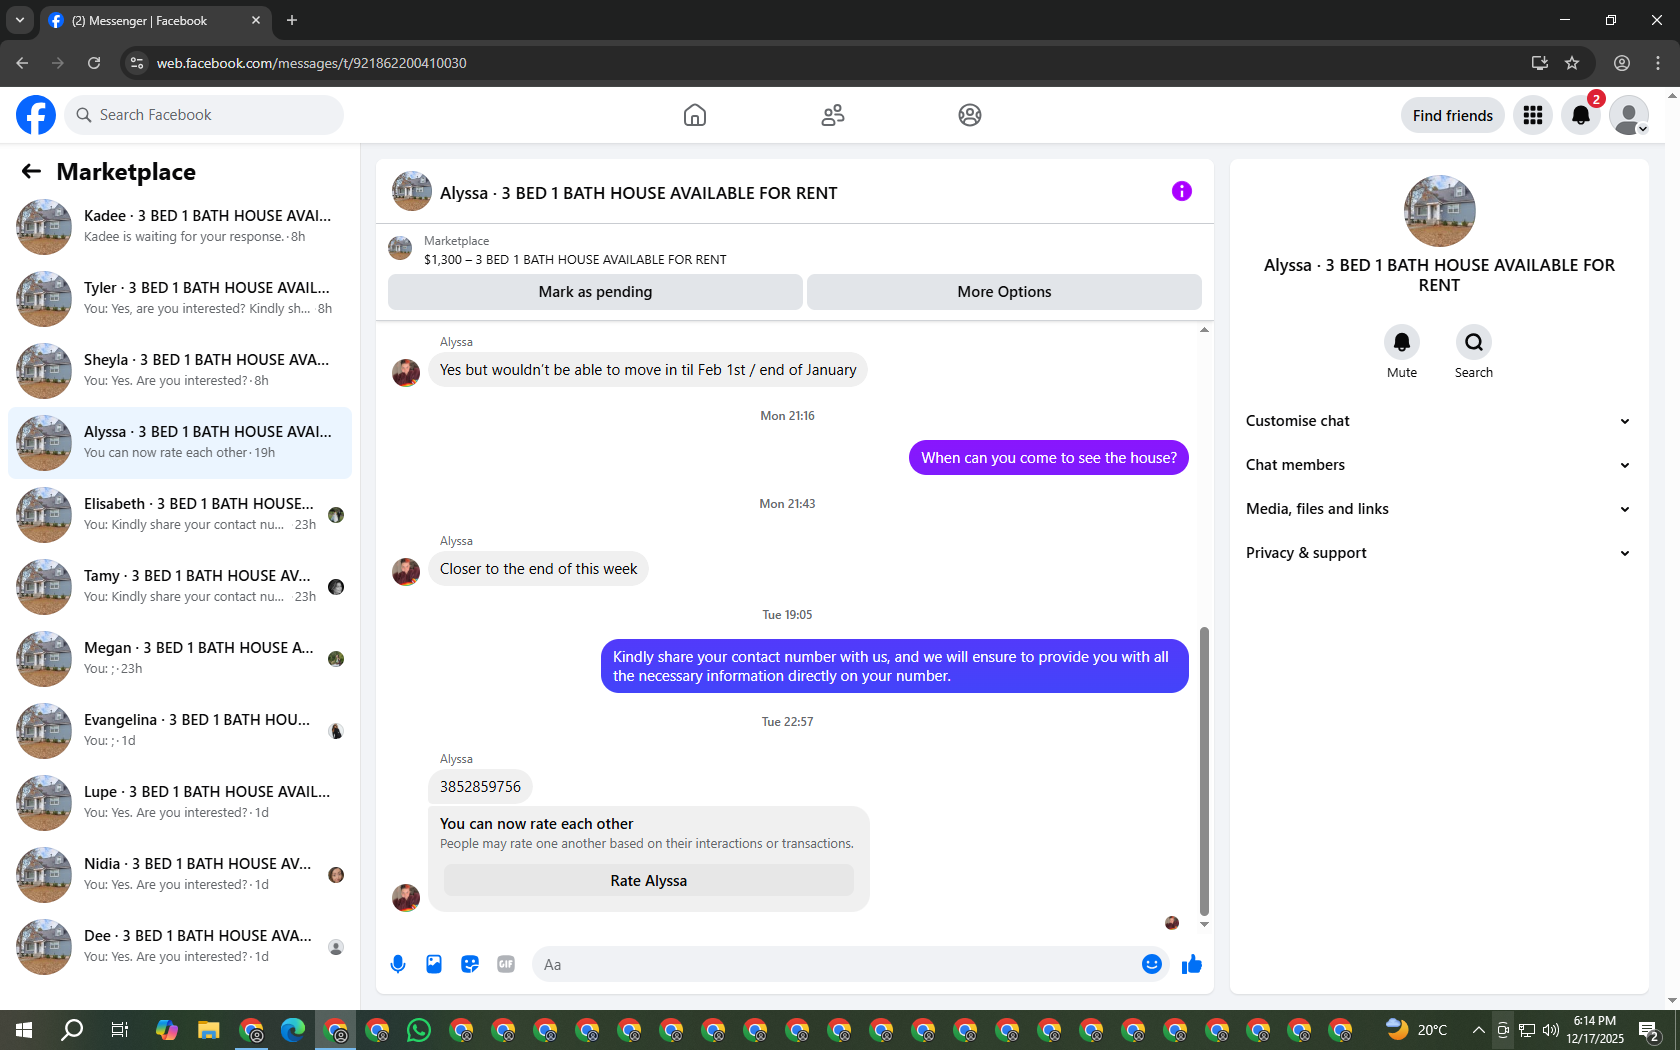Open Windows Search from the taskbar
This screenshot has width=1680, height=1050.
coord(72,1030)
